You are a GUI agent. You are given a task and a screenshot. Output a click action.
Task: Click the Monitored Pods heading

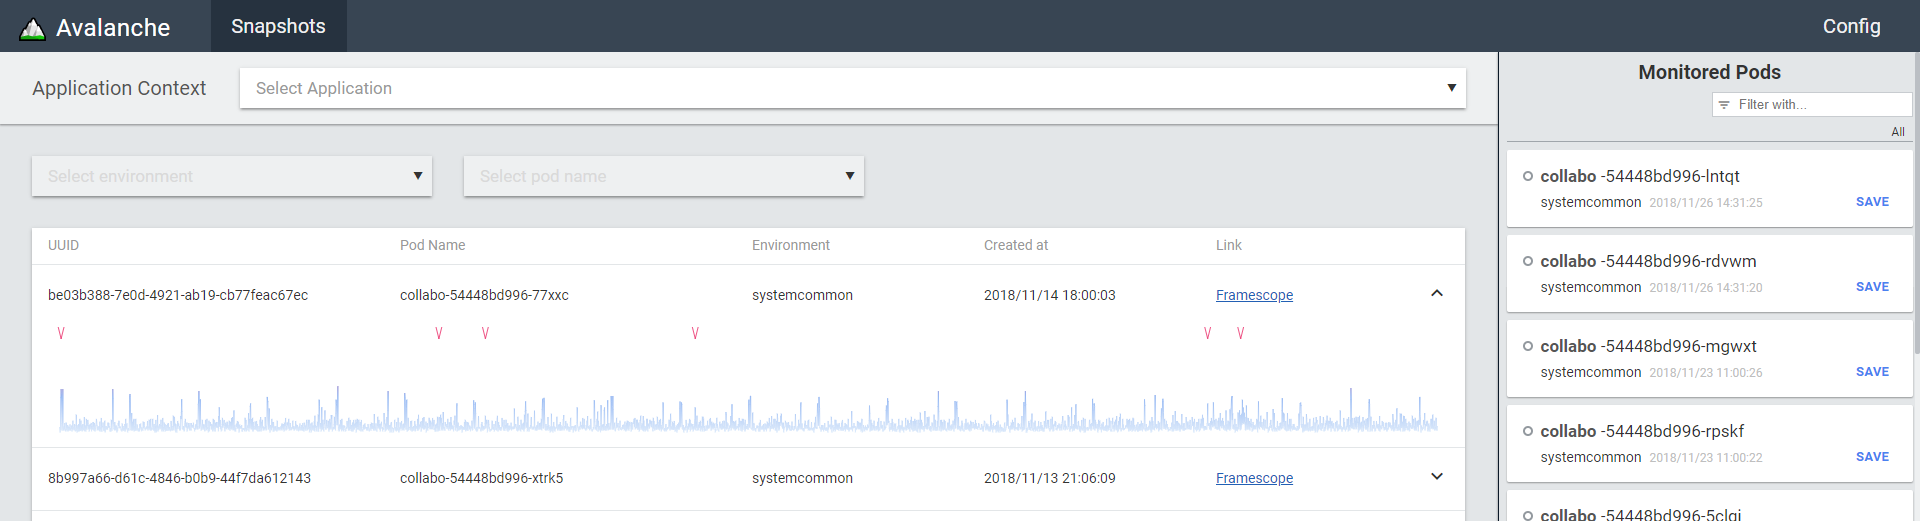point(1709,72)
